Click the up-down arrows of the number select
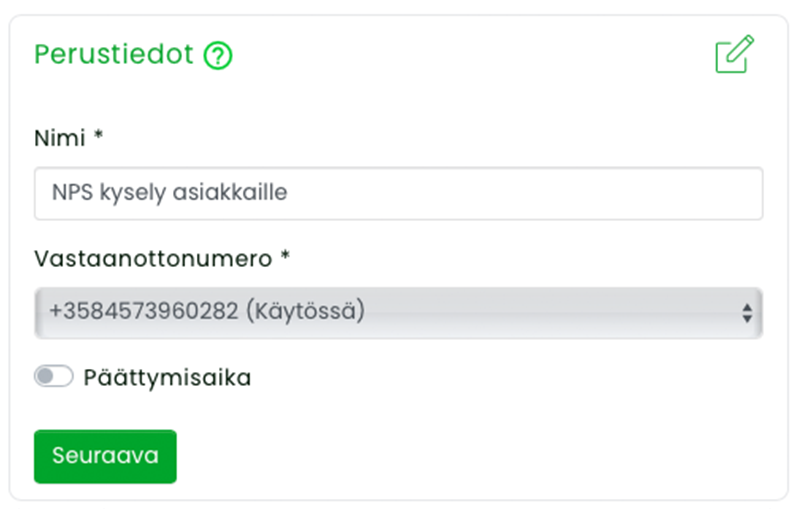800x509 pixels. pos(747,313)
